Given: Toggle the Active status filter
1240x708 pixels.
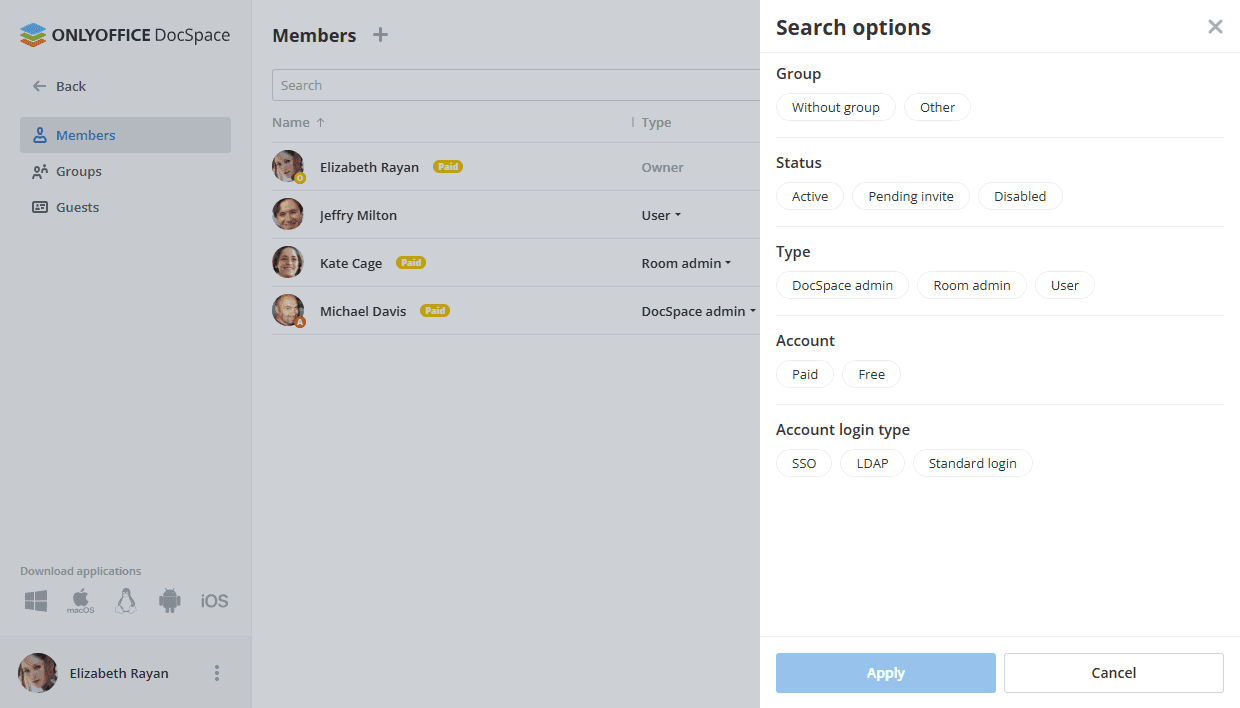Looking at the screenshot, I should (809, 196).
